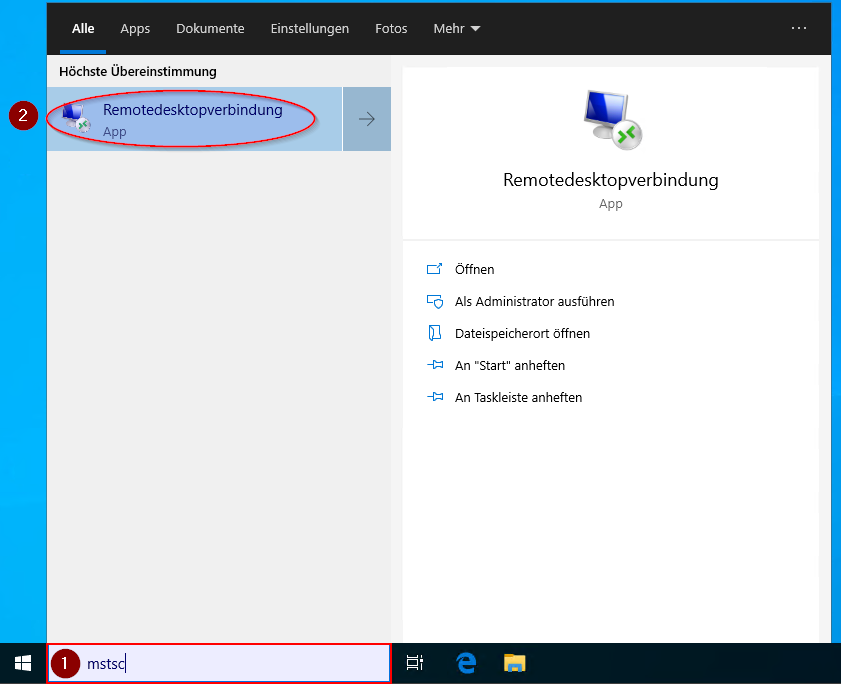Click the large Remotedesktopverbindung icon in preview
The image size is (841, 684).
click(610, 120)
